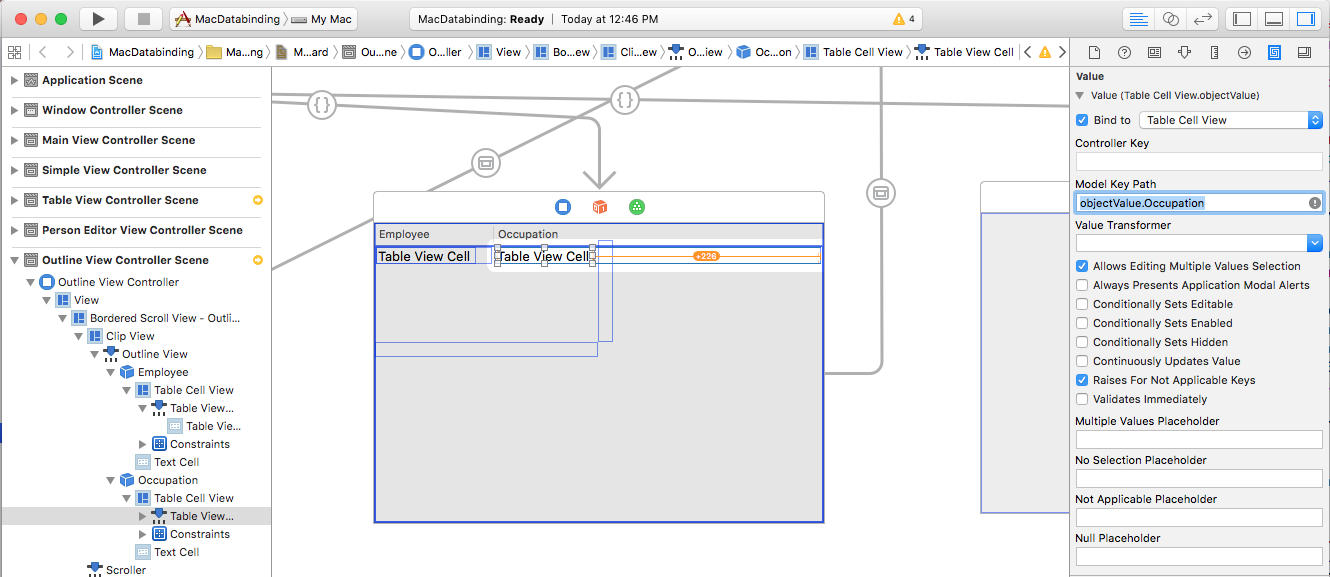Image resolution: width=1330 pixels, height=577 pixels.
Task: Click the Model Key Path field
Action: pyautogui.click(x=1199, y=203)
